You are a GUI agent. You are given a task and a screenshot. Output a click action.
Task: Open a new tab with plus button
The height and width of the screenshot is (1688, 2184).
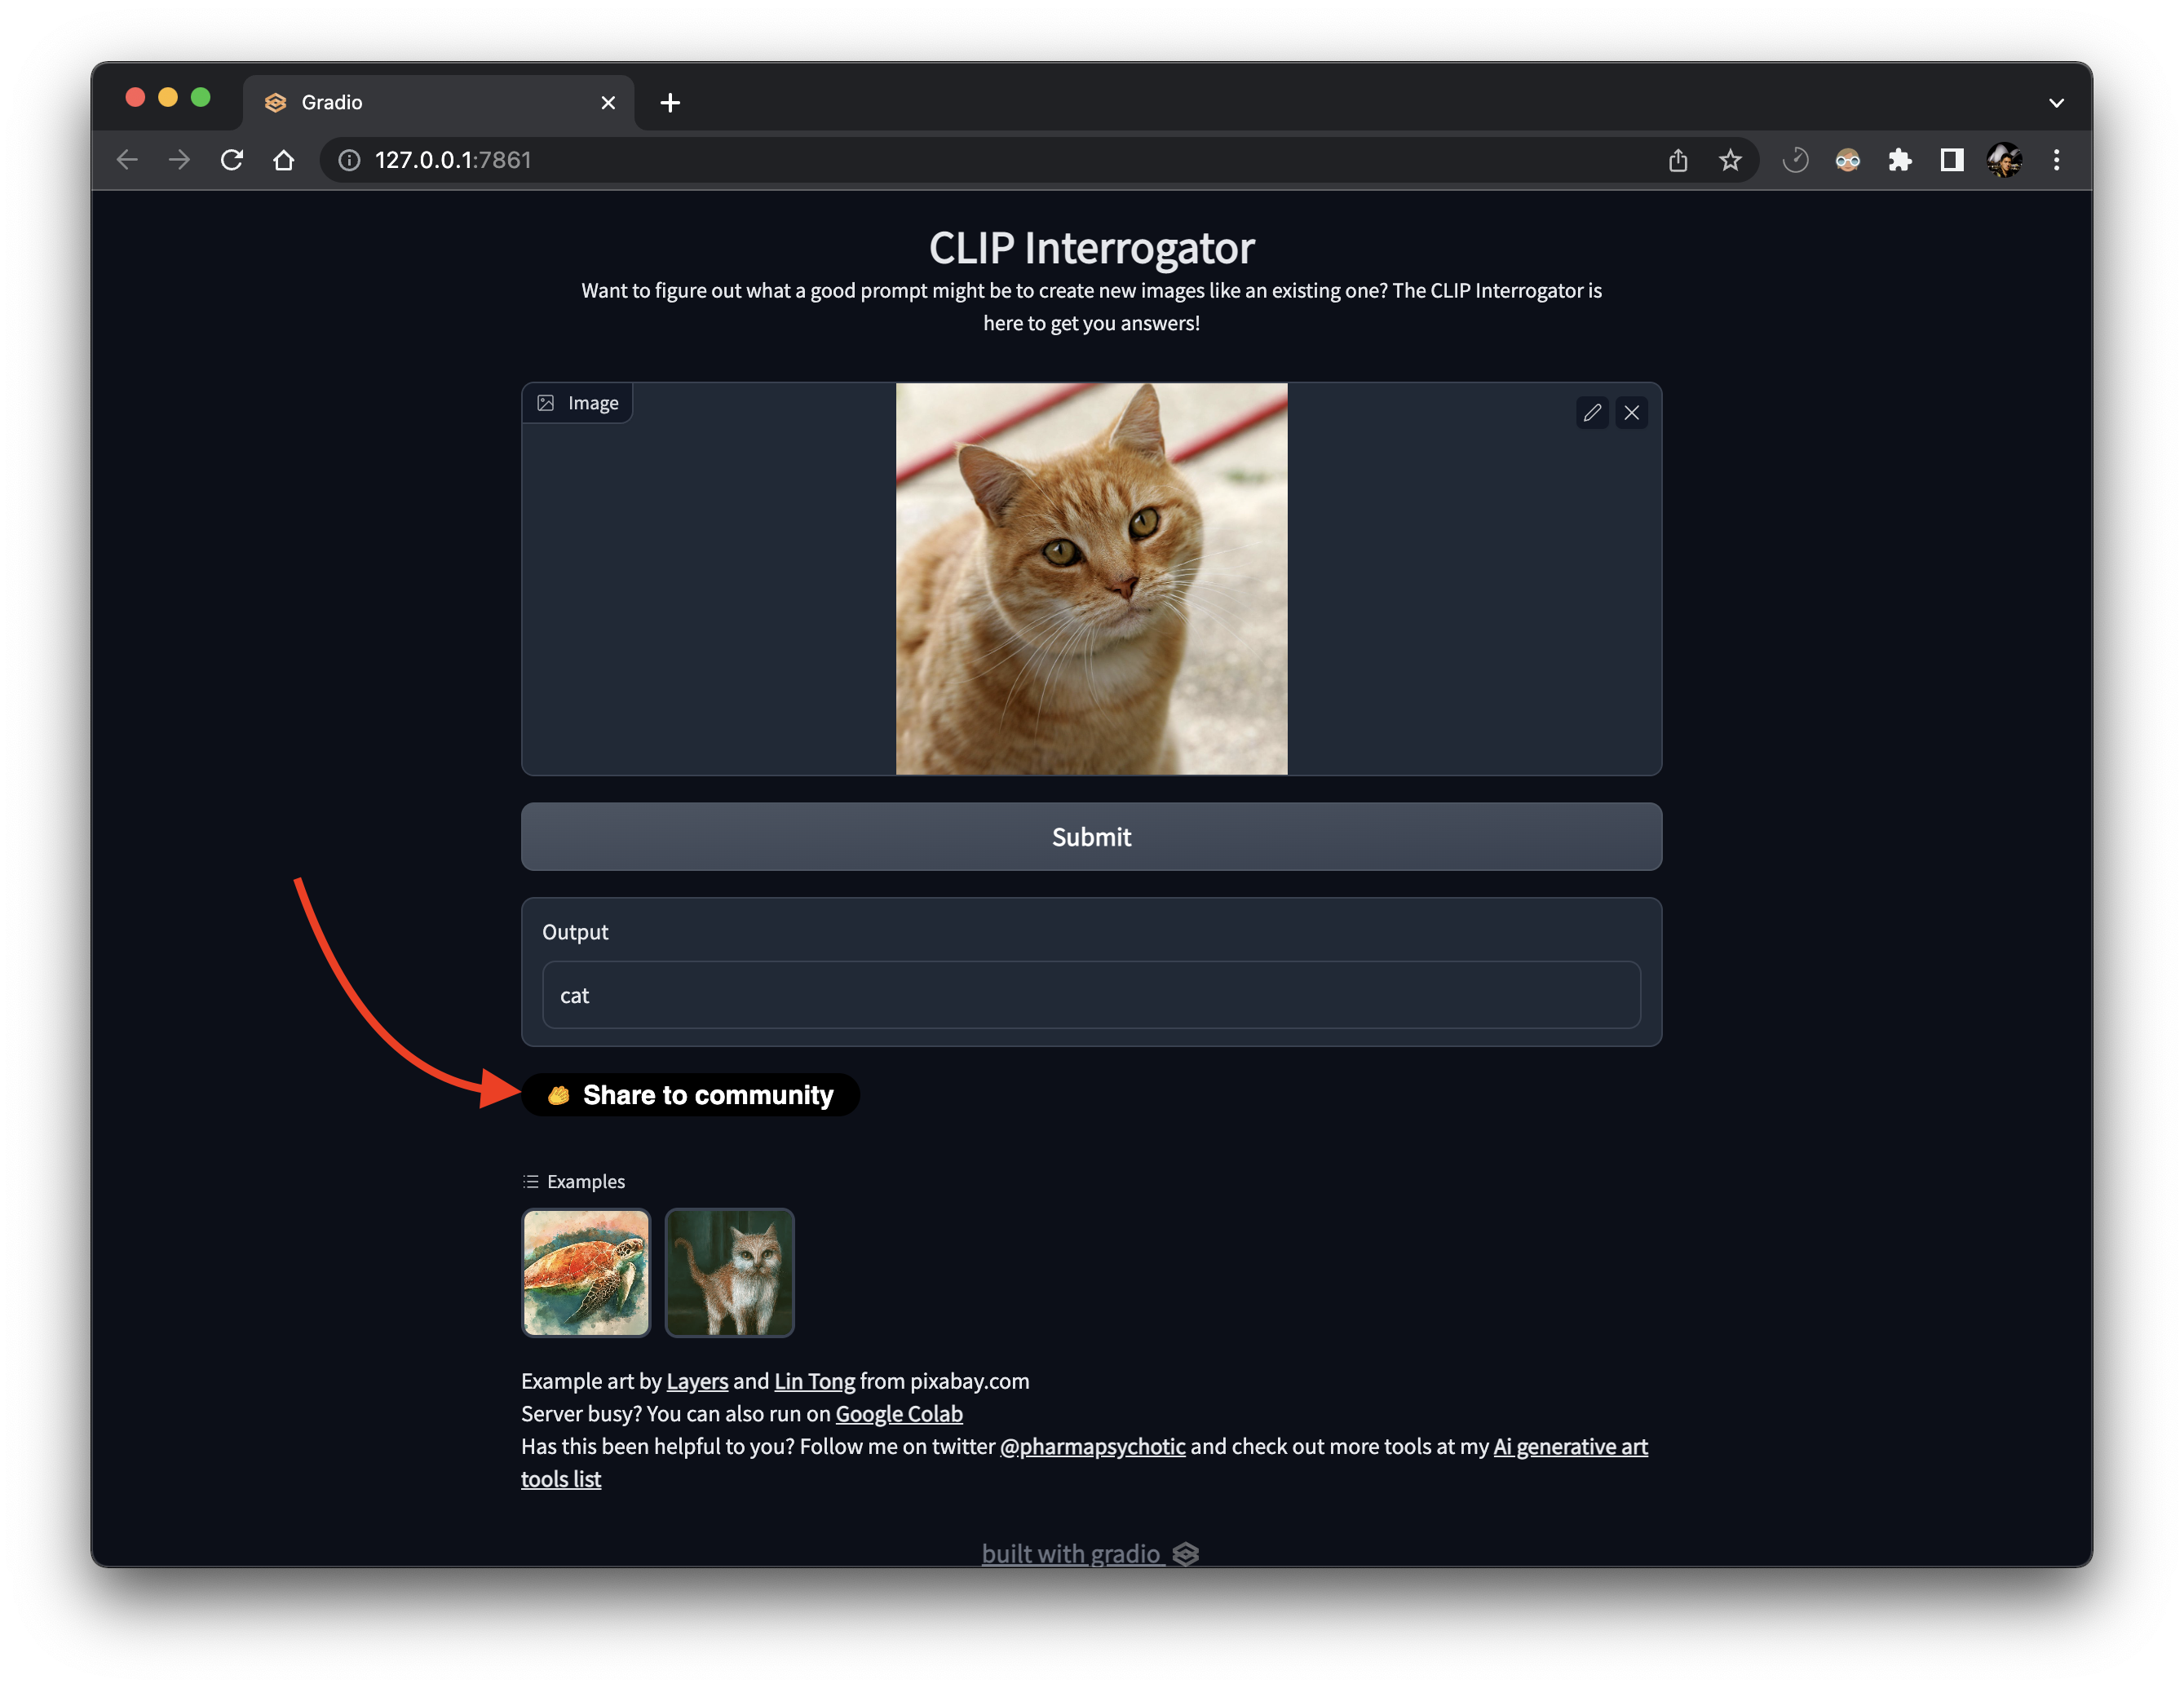tap(670, 102)
